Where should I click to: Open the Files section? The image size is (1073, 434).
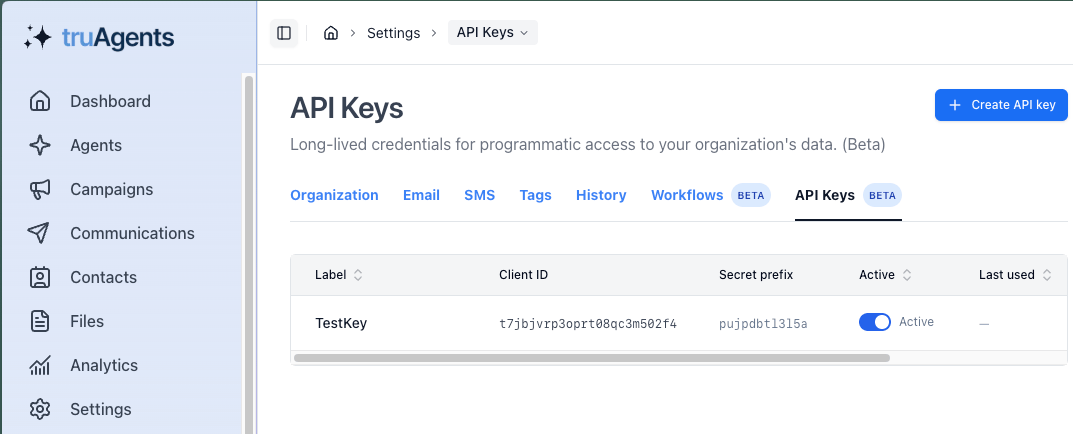[x=87, y=321]
